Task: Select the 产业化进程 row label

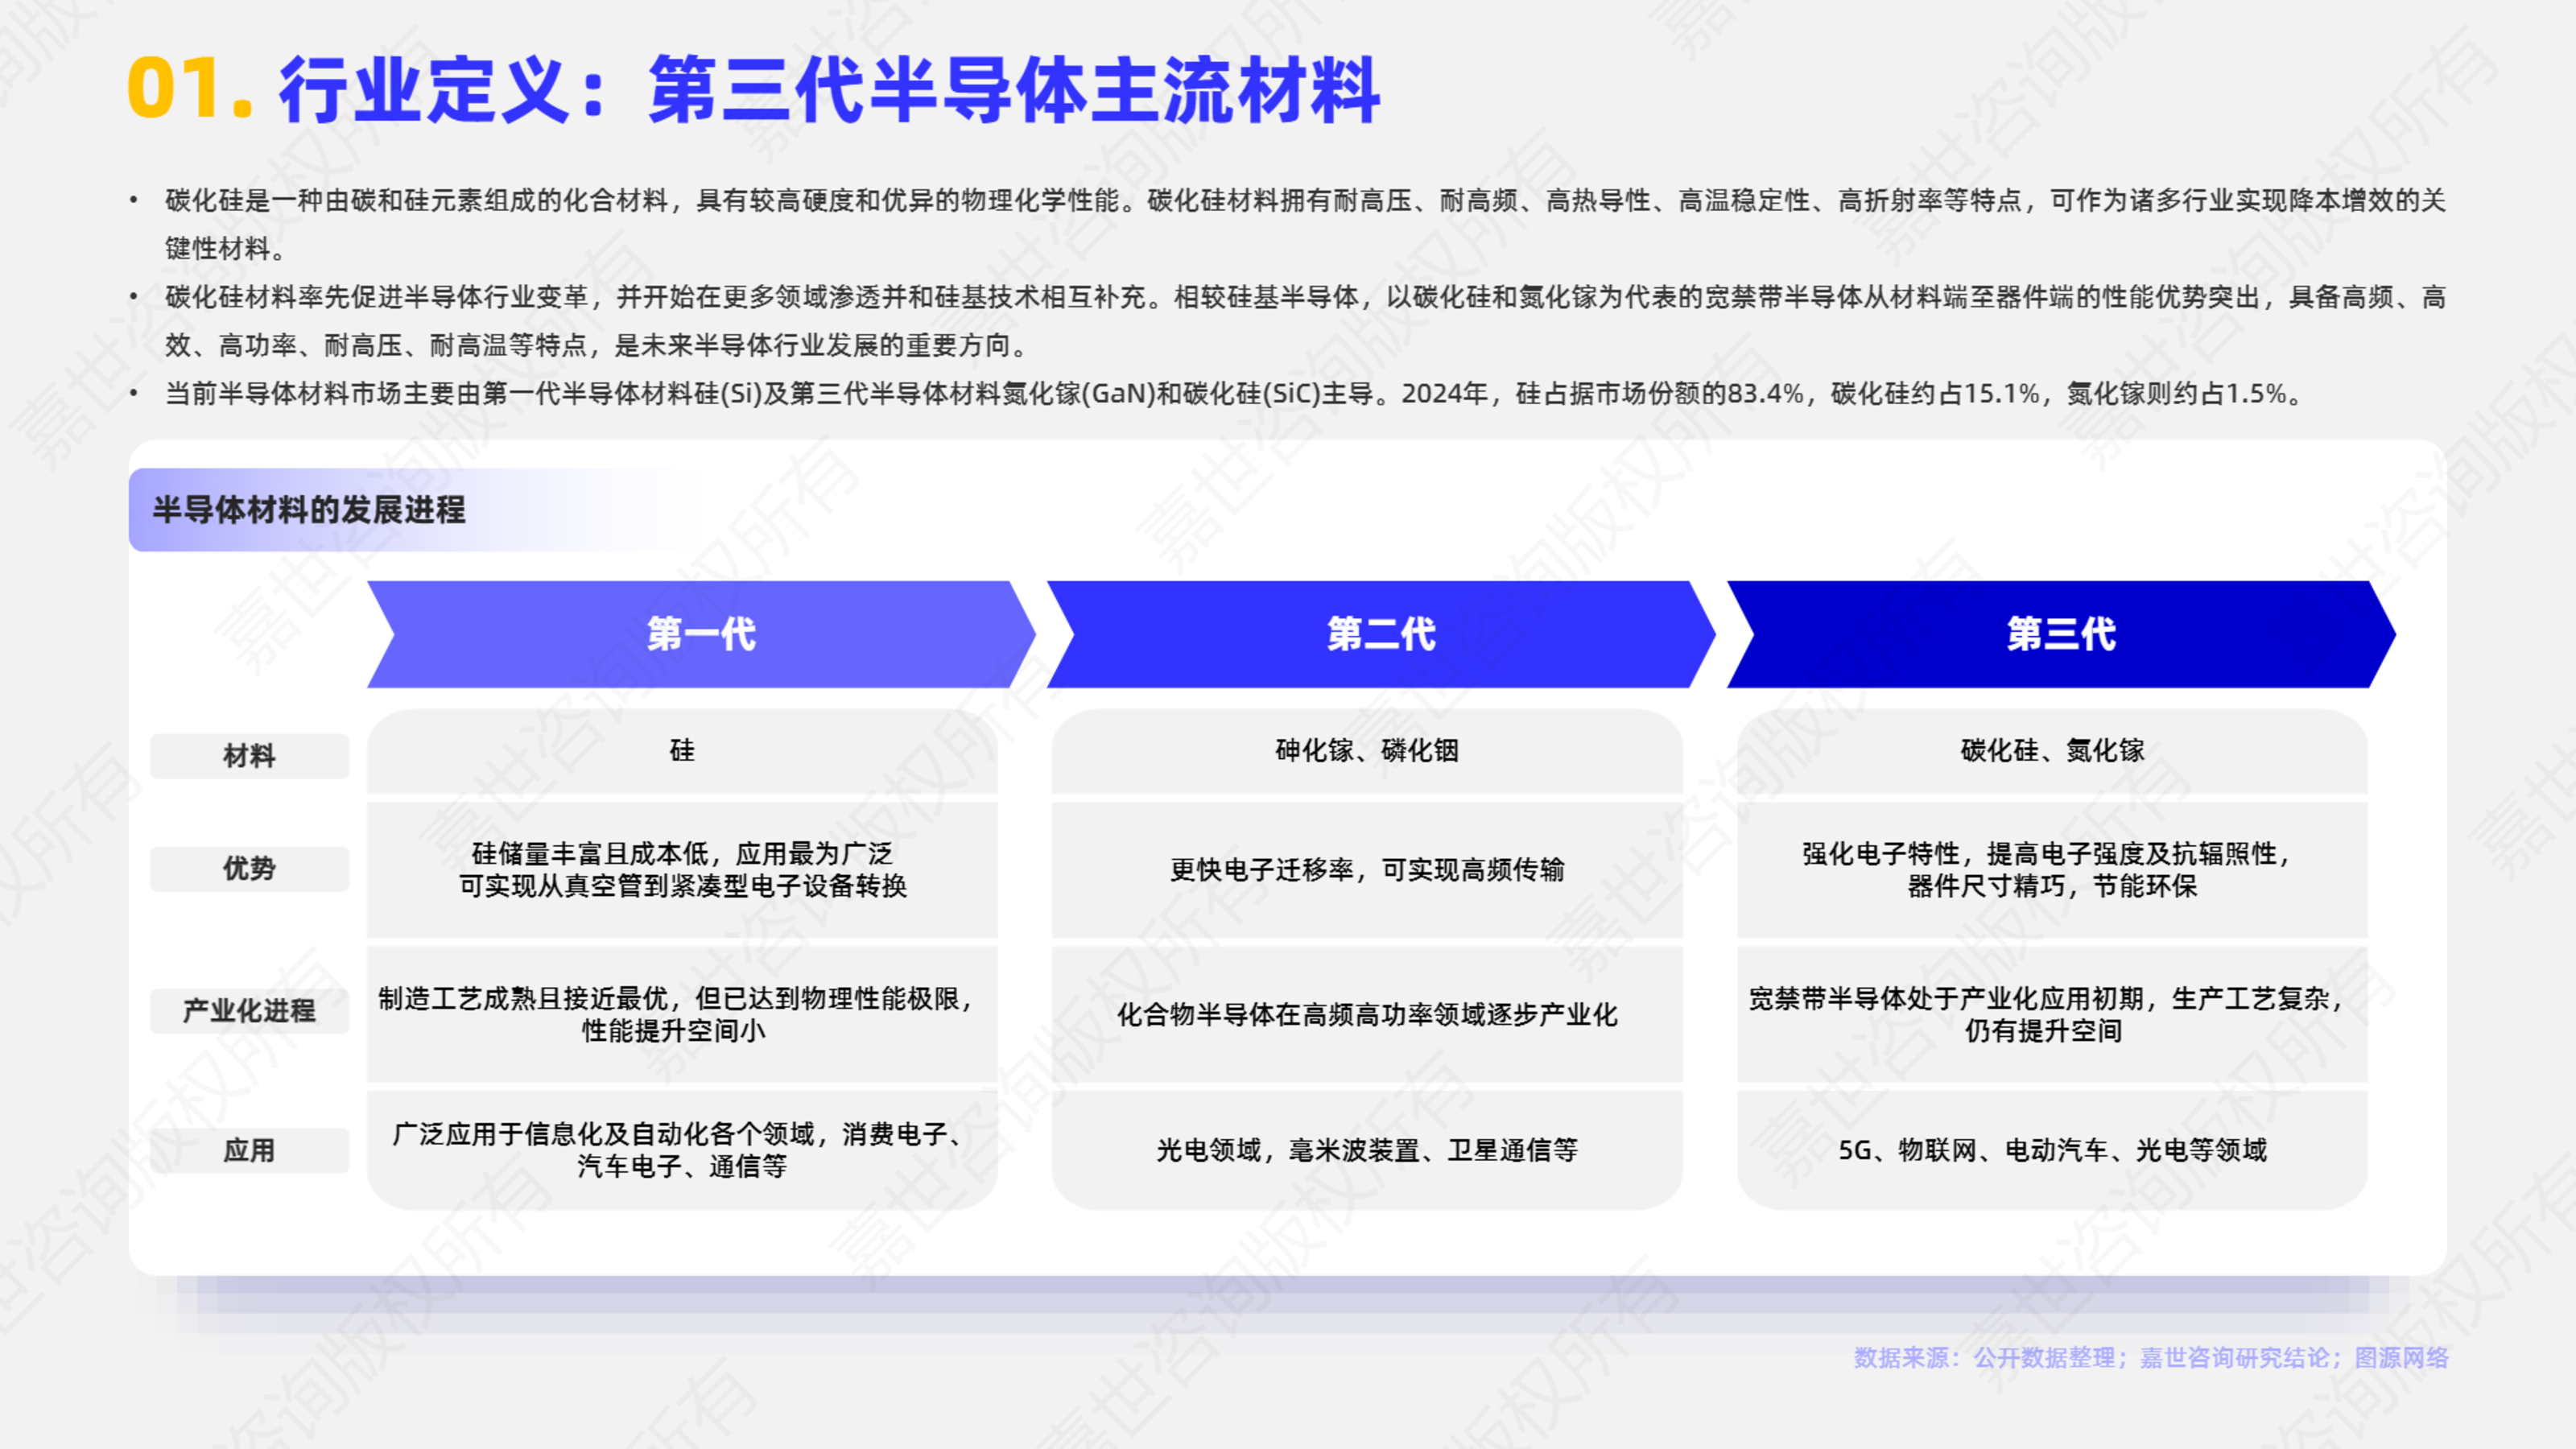Action: (x=249, y=1011)
